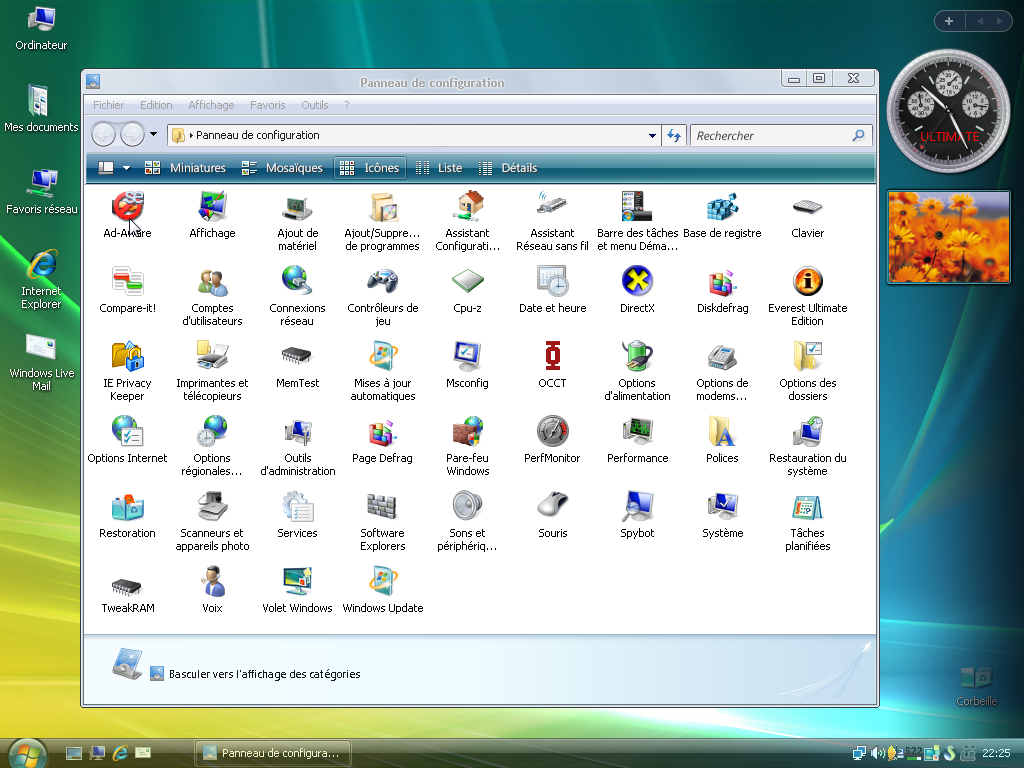Viewport: 1024px width, 768px height.
Task: Open the Affichage display settings icon
Action: point(212,208)
